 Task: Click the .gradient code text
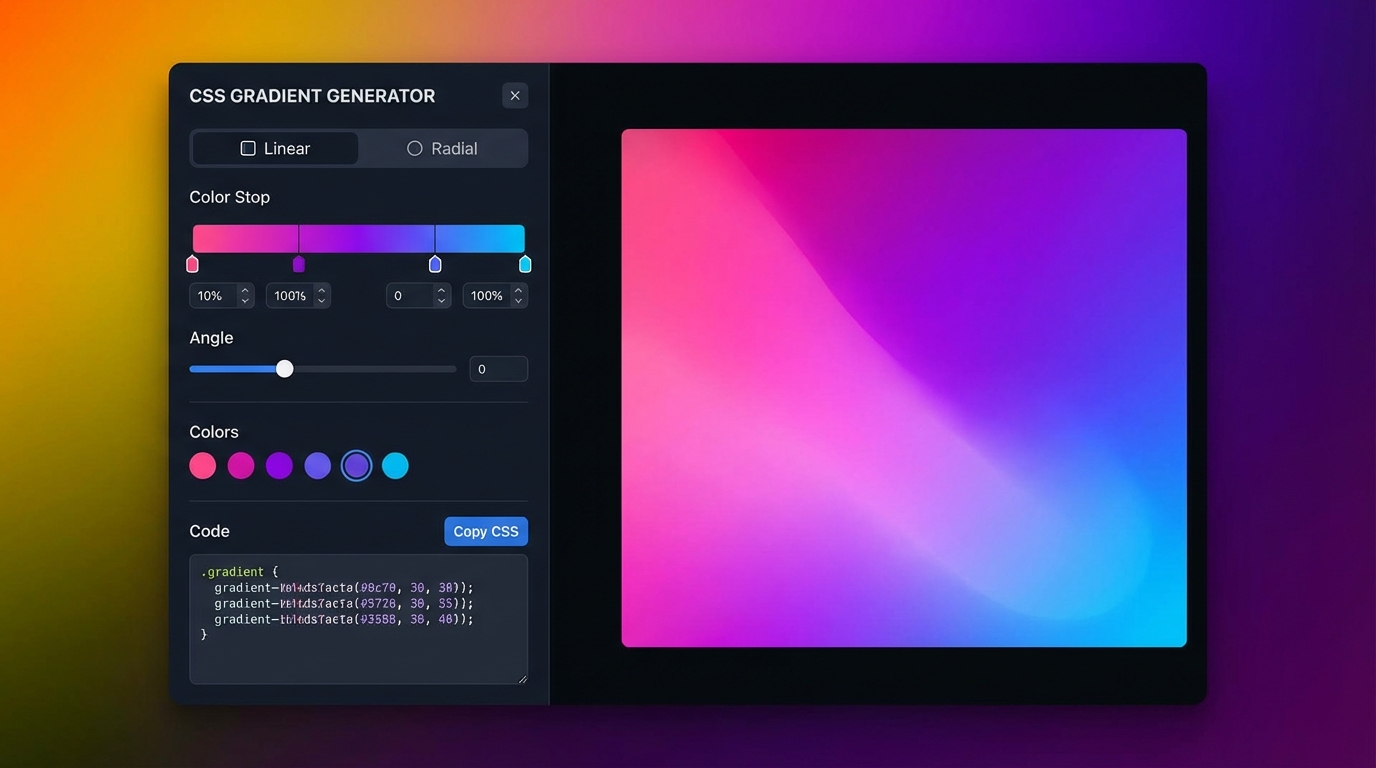tap(231, 571)
